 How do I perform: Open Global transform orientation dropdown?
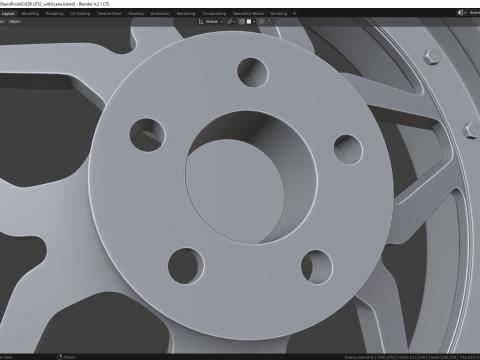point(213,22)
